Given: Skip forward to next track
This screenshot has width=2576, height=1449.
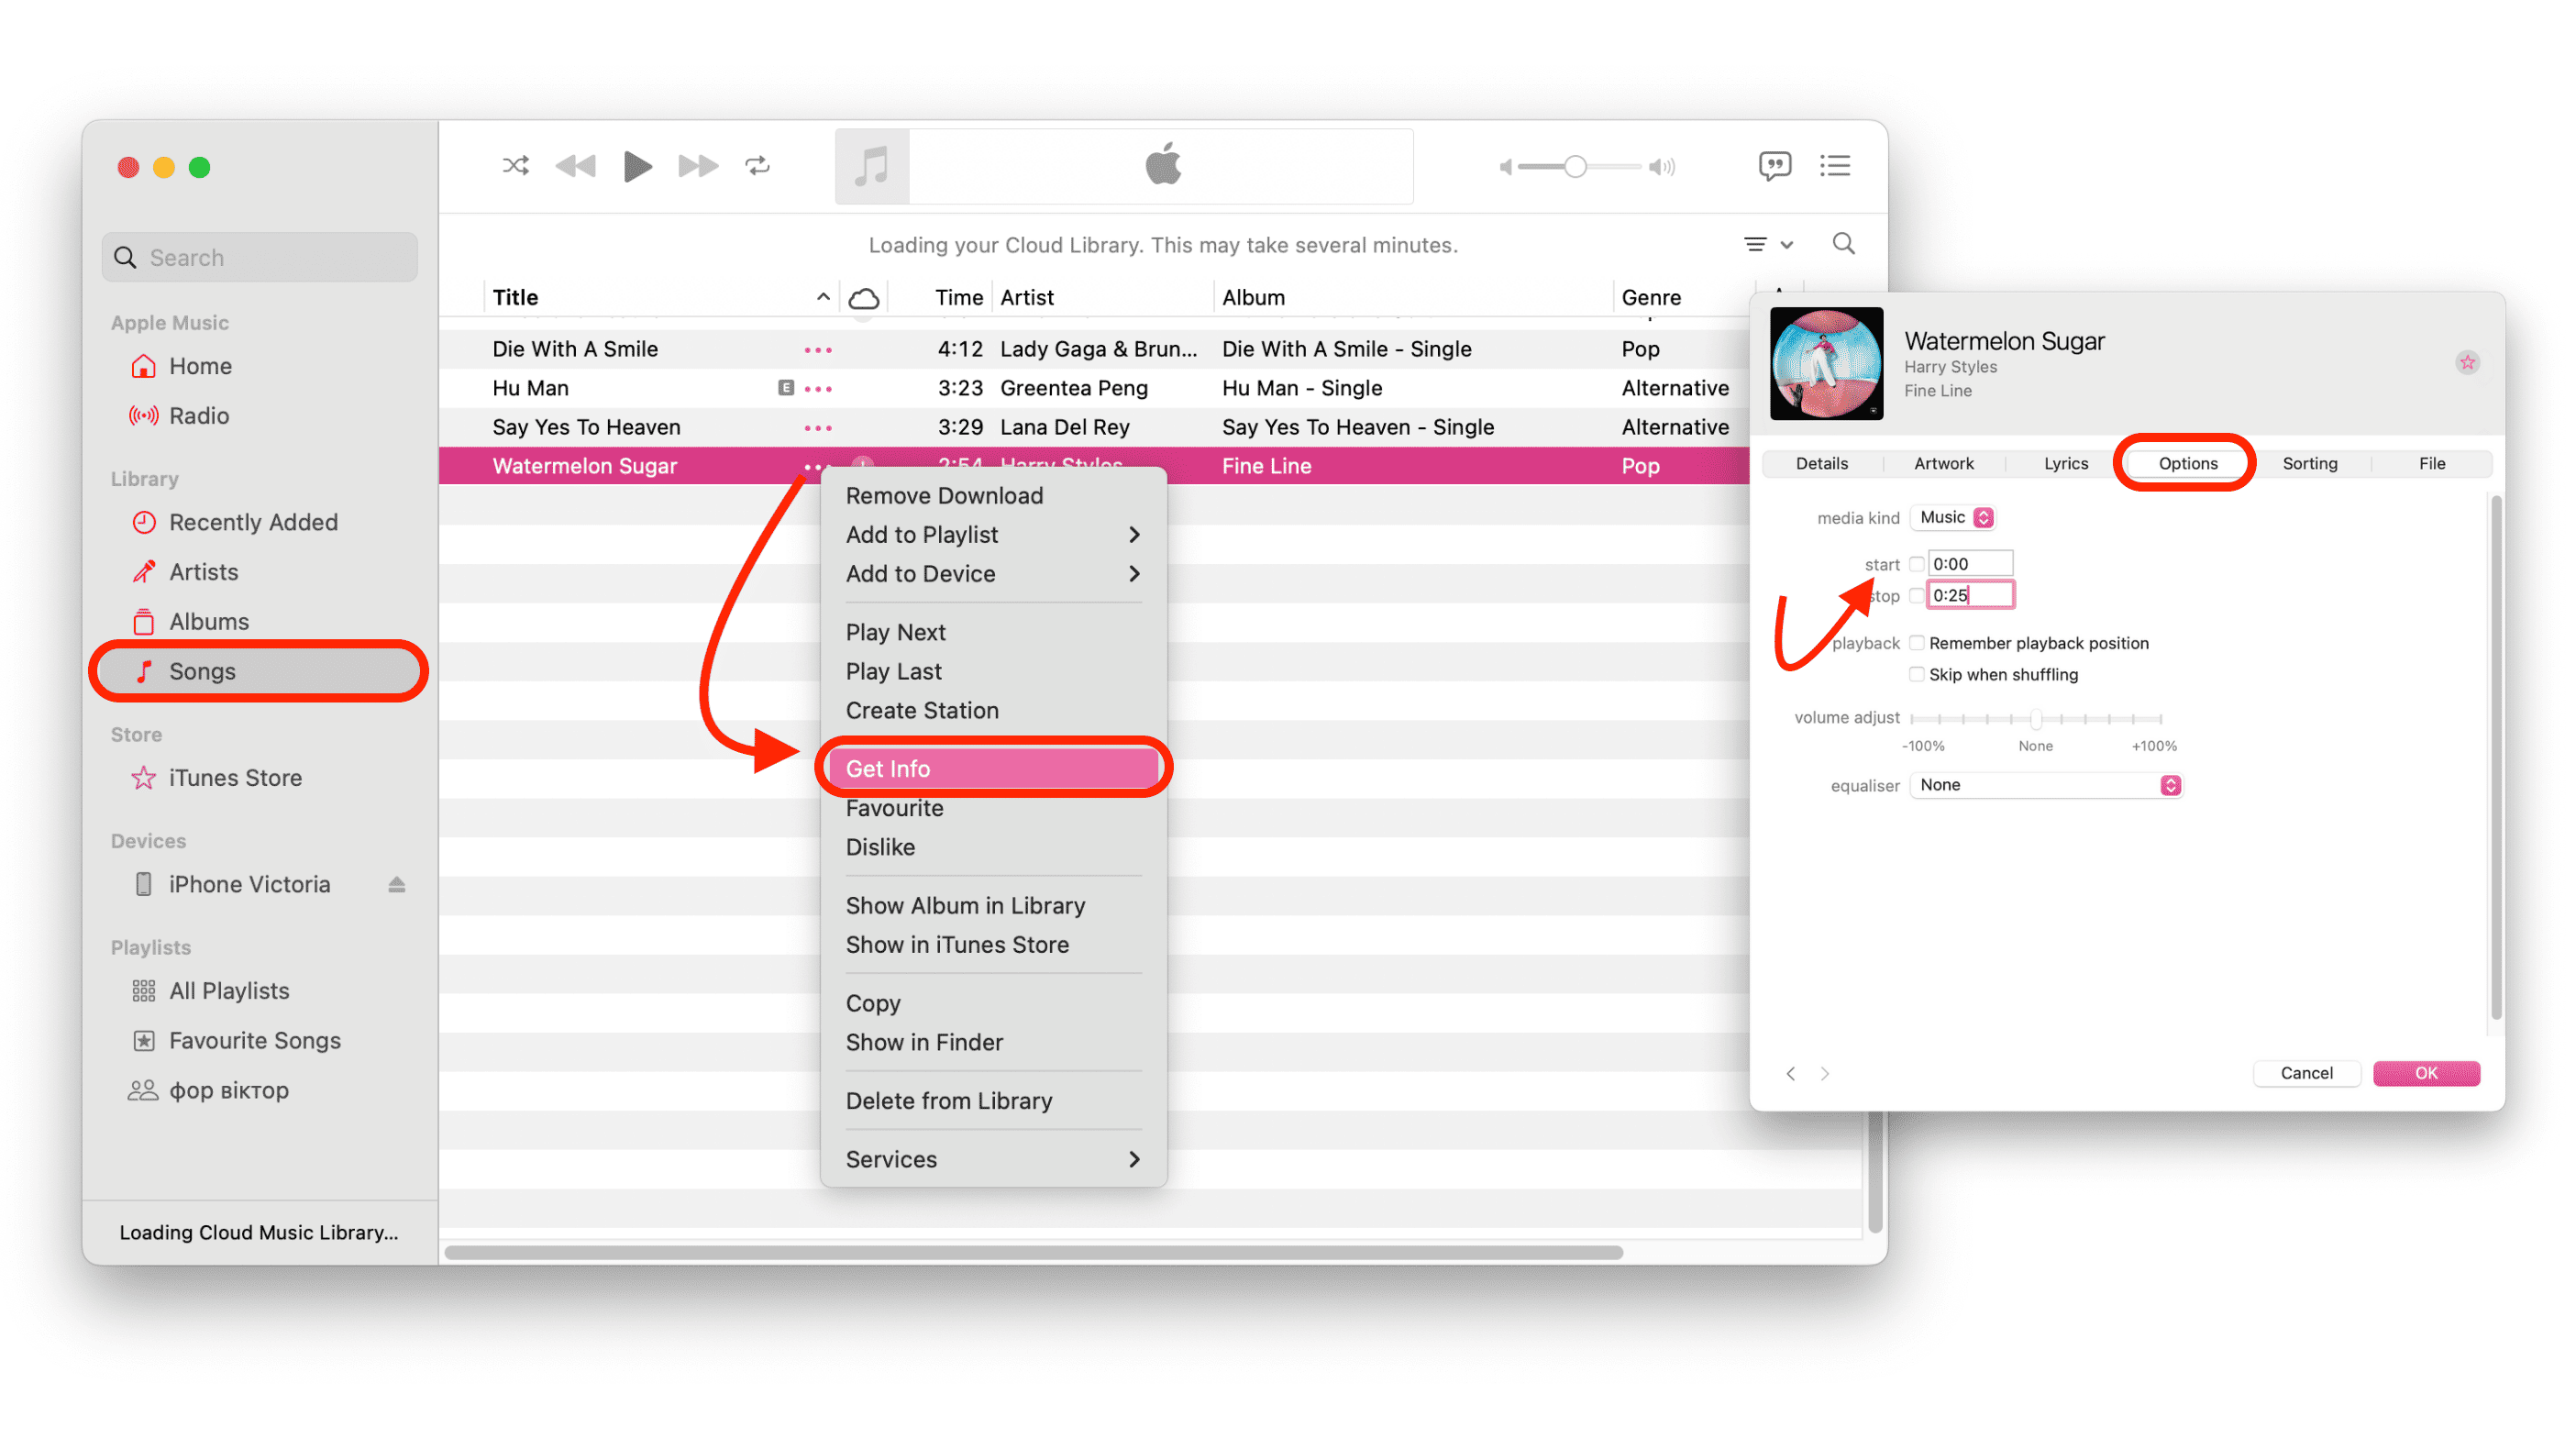Looking at the screenshot, I should (x=698, y=166).
